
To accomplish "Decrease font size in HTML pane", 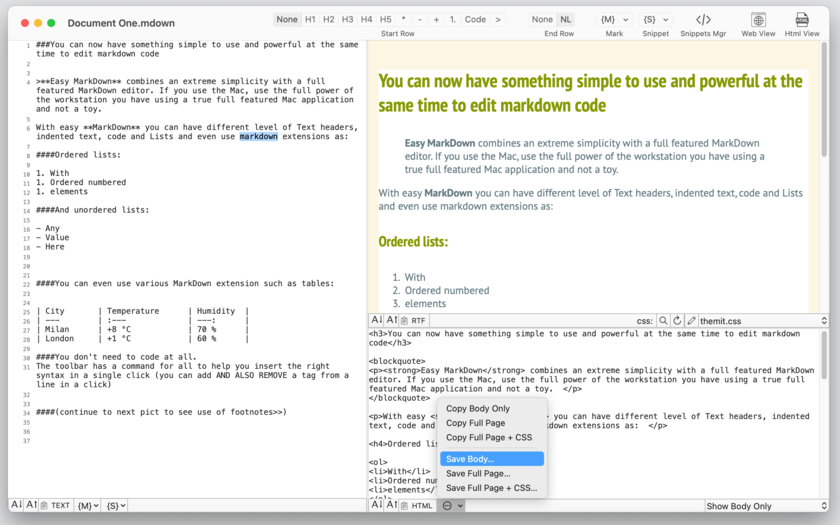I will tap(377, 505).
